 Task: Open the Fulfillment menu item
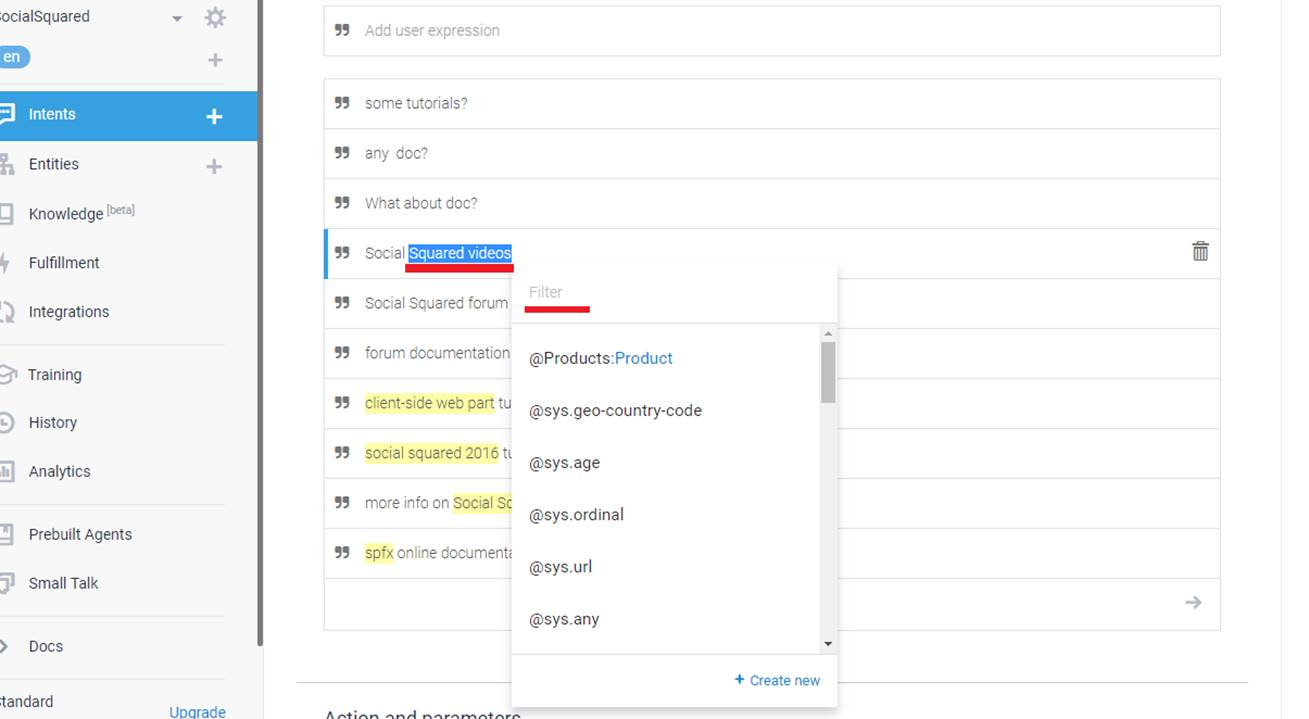pos(64,263)
